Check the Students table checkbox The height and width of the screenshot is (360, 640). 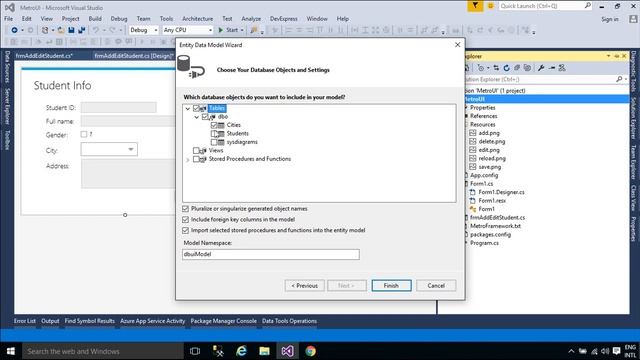pyautogui.click(x=214, y=133)
